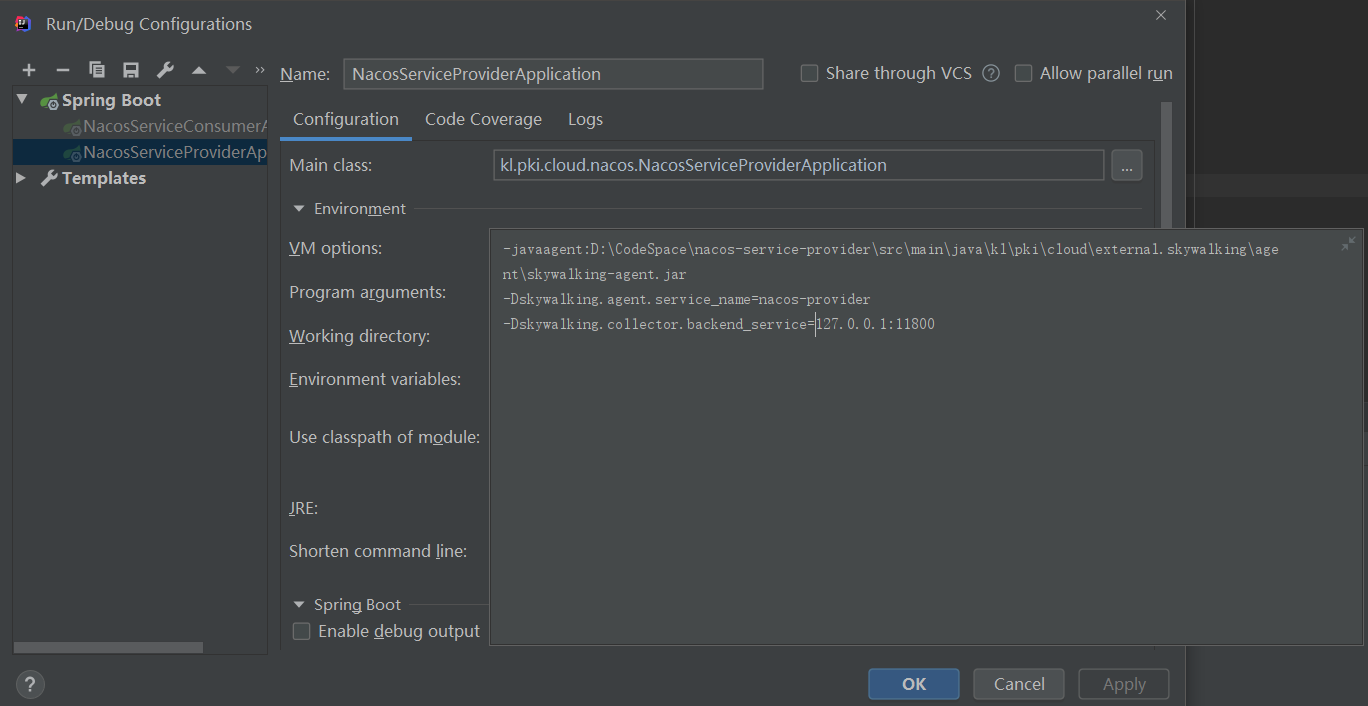Open the Code Coverage tab
The width and height of the screenshot is (1368, 706).
pyautogui.click(x=483, y=119)
